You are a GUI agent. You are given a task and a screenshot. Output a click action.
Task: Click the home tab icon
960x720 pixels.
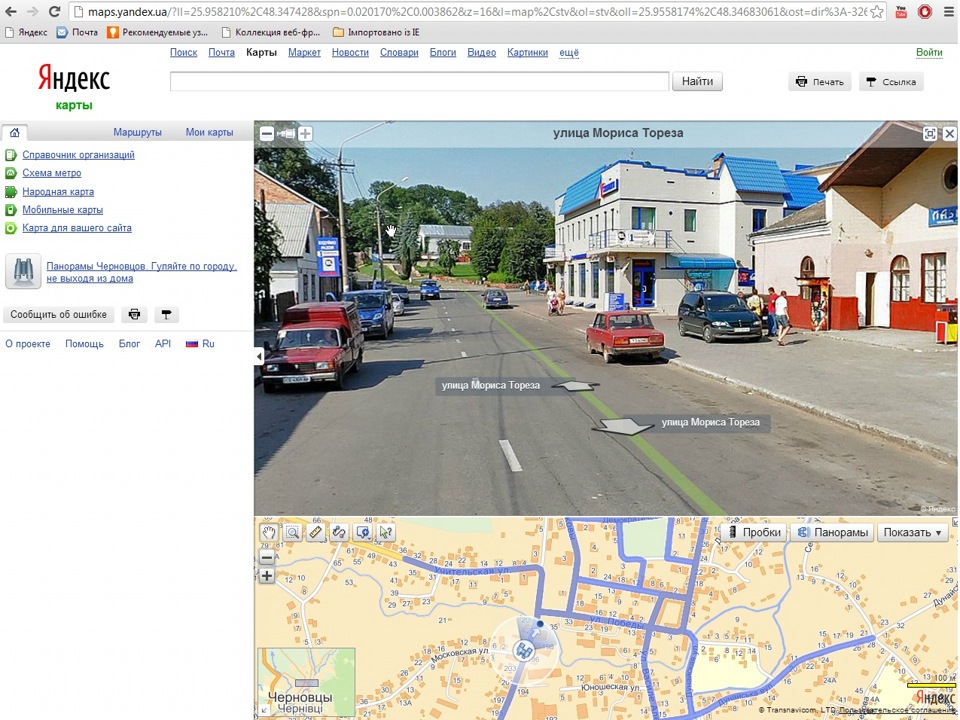[15, 132]
